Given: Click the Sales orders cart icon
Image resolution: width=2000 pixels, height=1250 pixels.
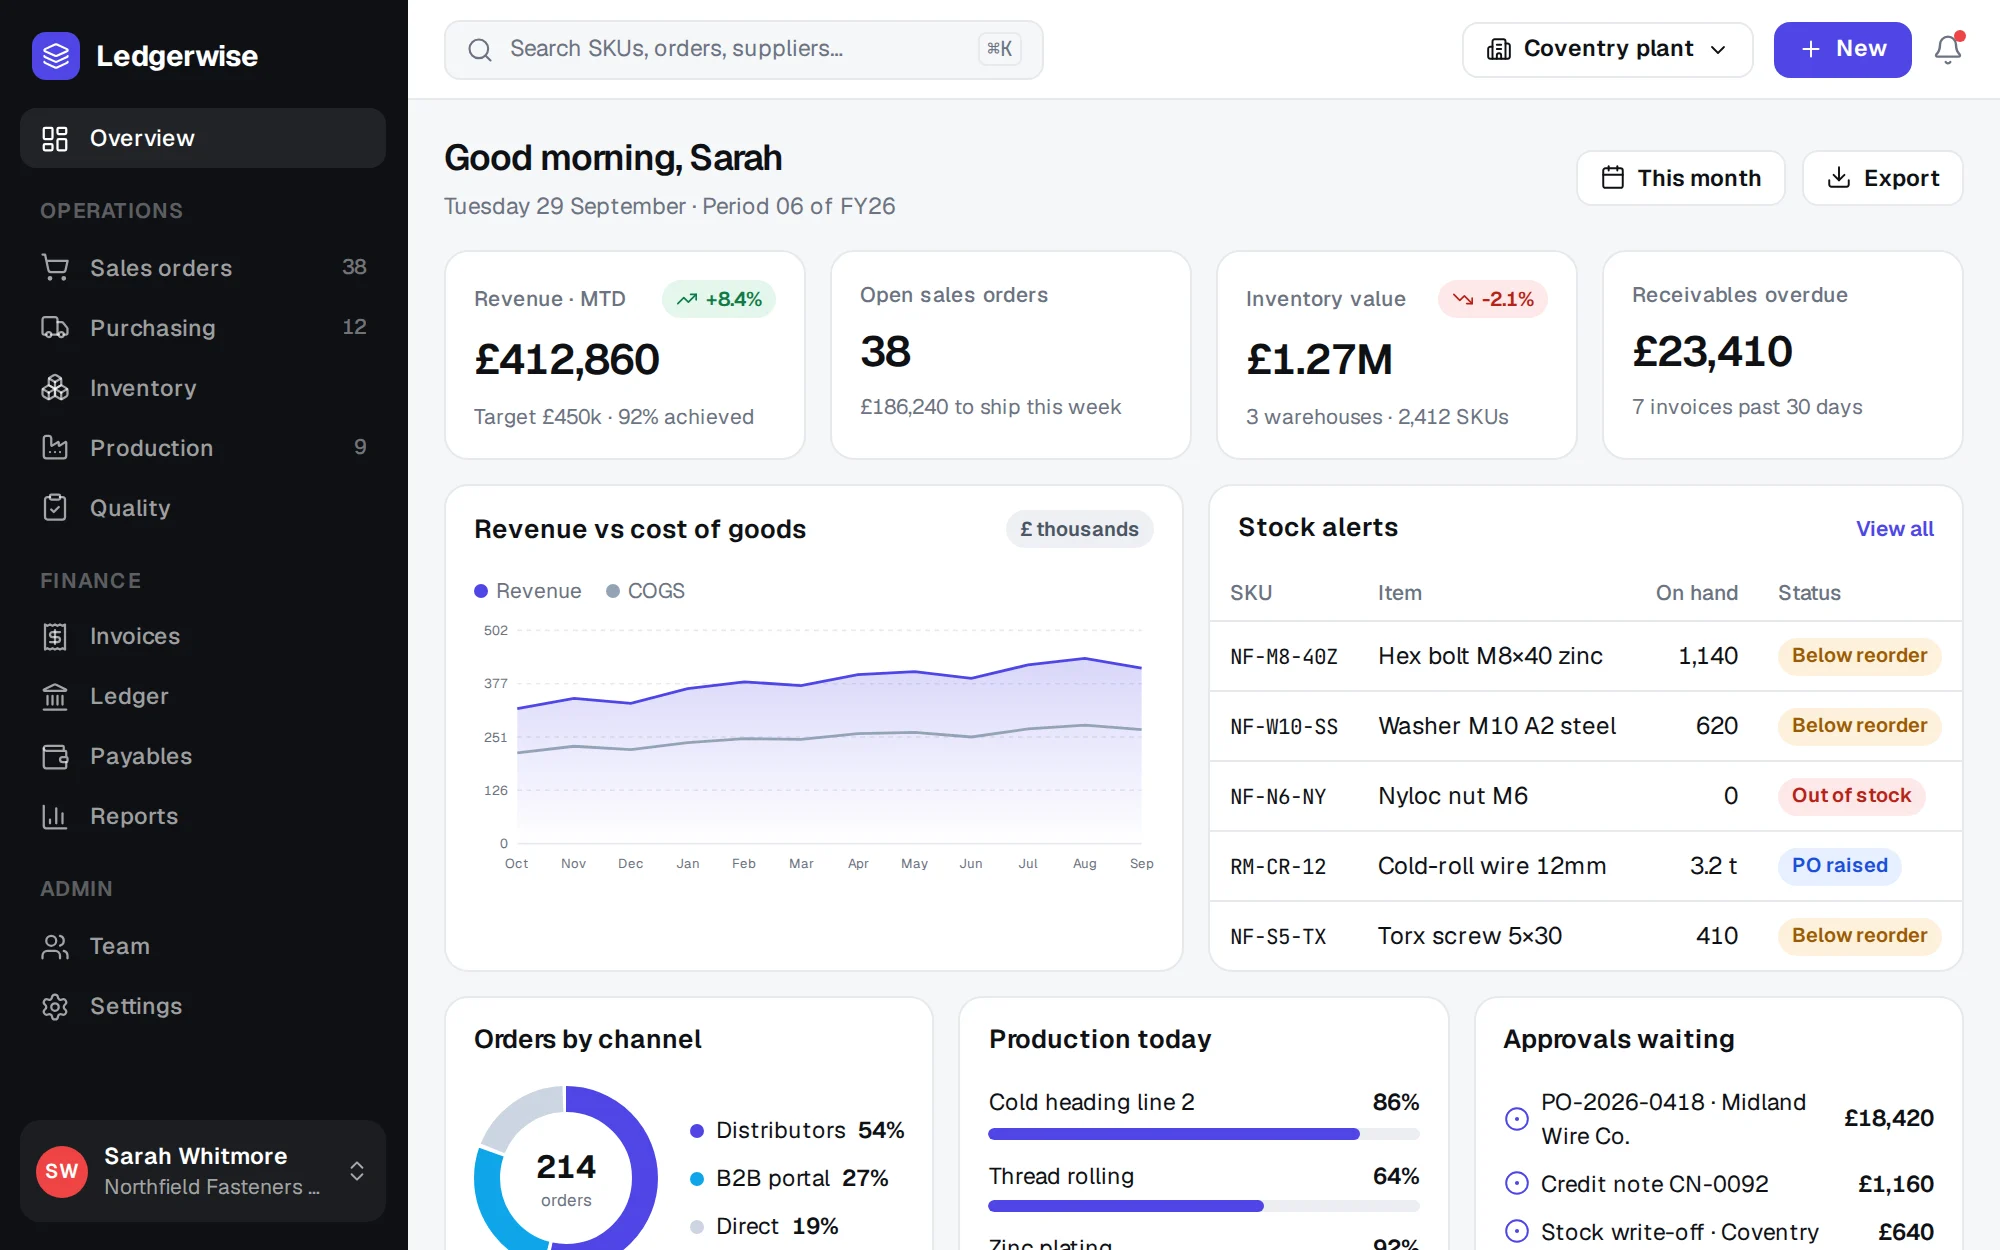Looking at the screenshot, I should pos(55,267).
